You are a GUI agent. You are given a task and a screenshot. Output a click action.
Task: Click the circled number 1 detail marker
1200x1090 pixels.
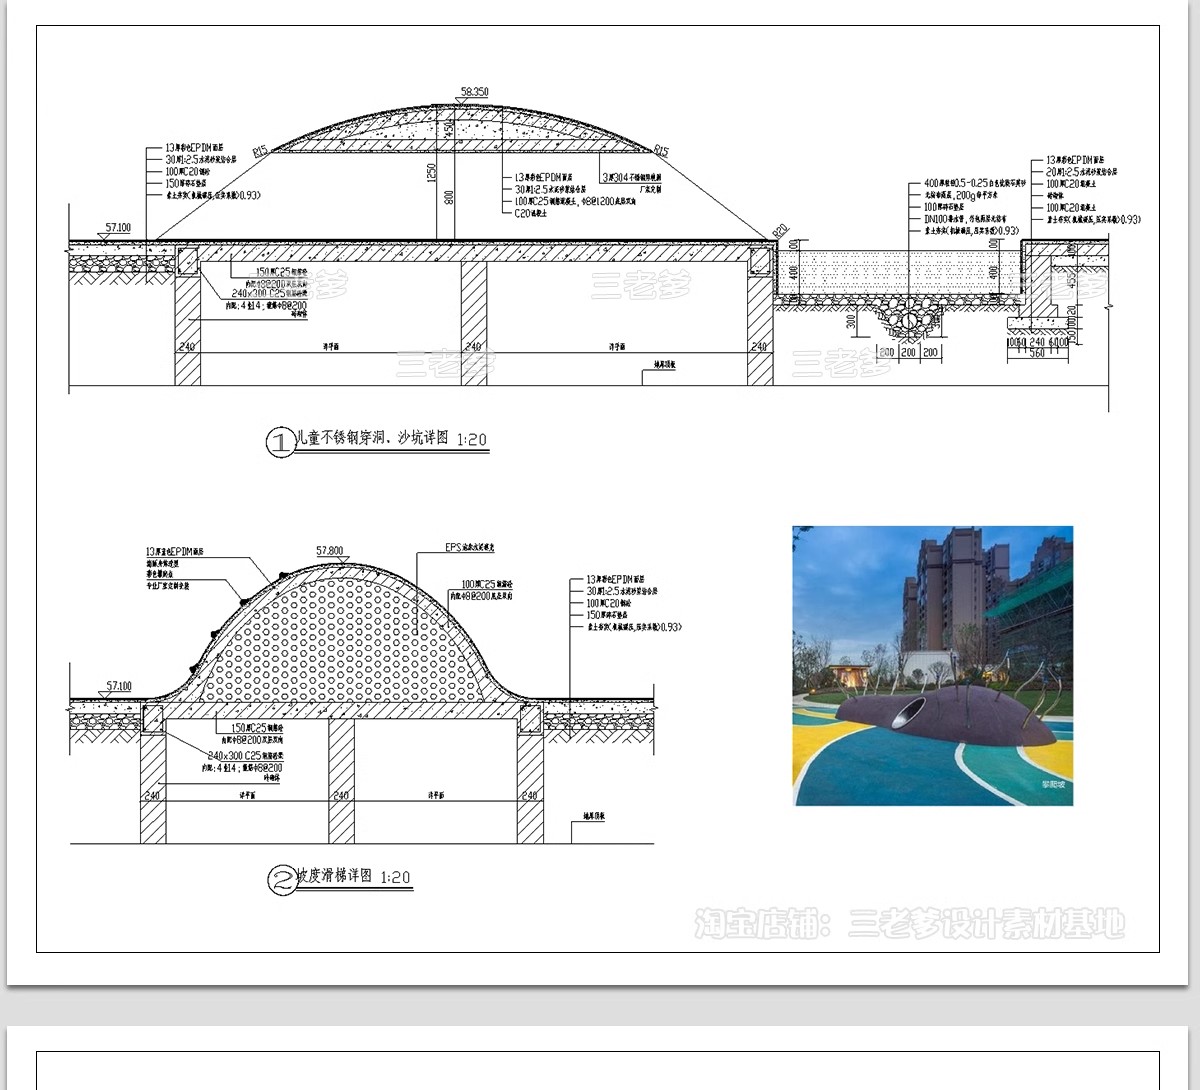coord(280,441)
